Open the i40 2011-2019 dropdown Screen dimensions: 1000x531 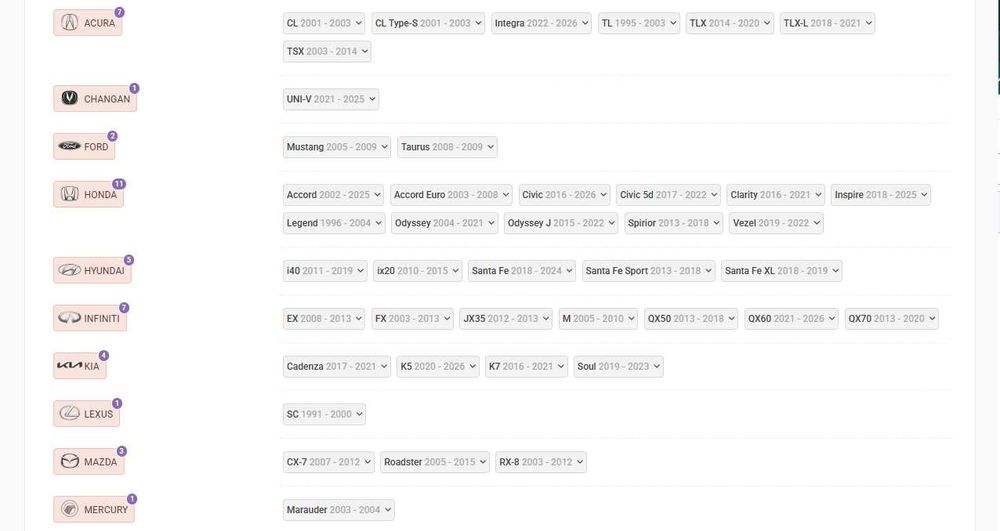(x=325, y=271)
